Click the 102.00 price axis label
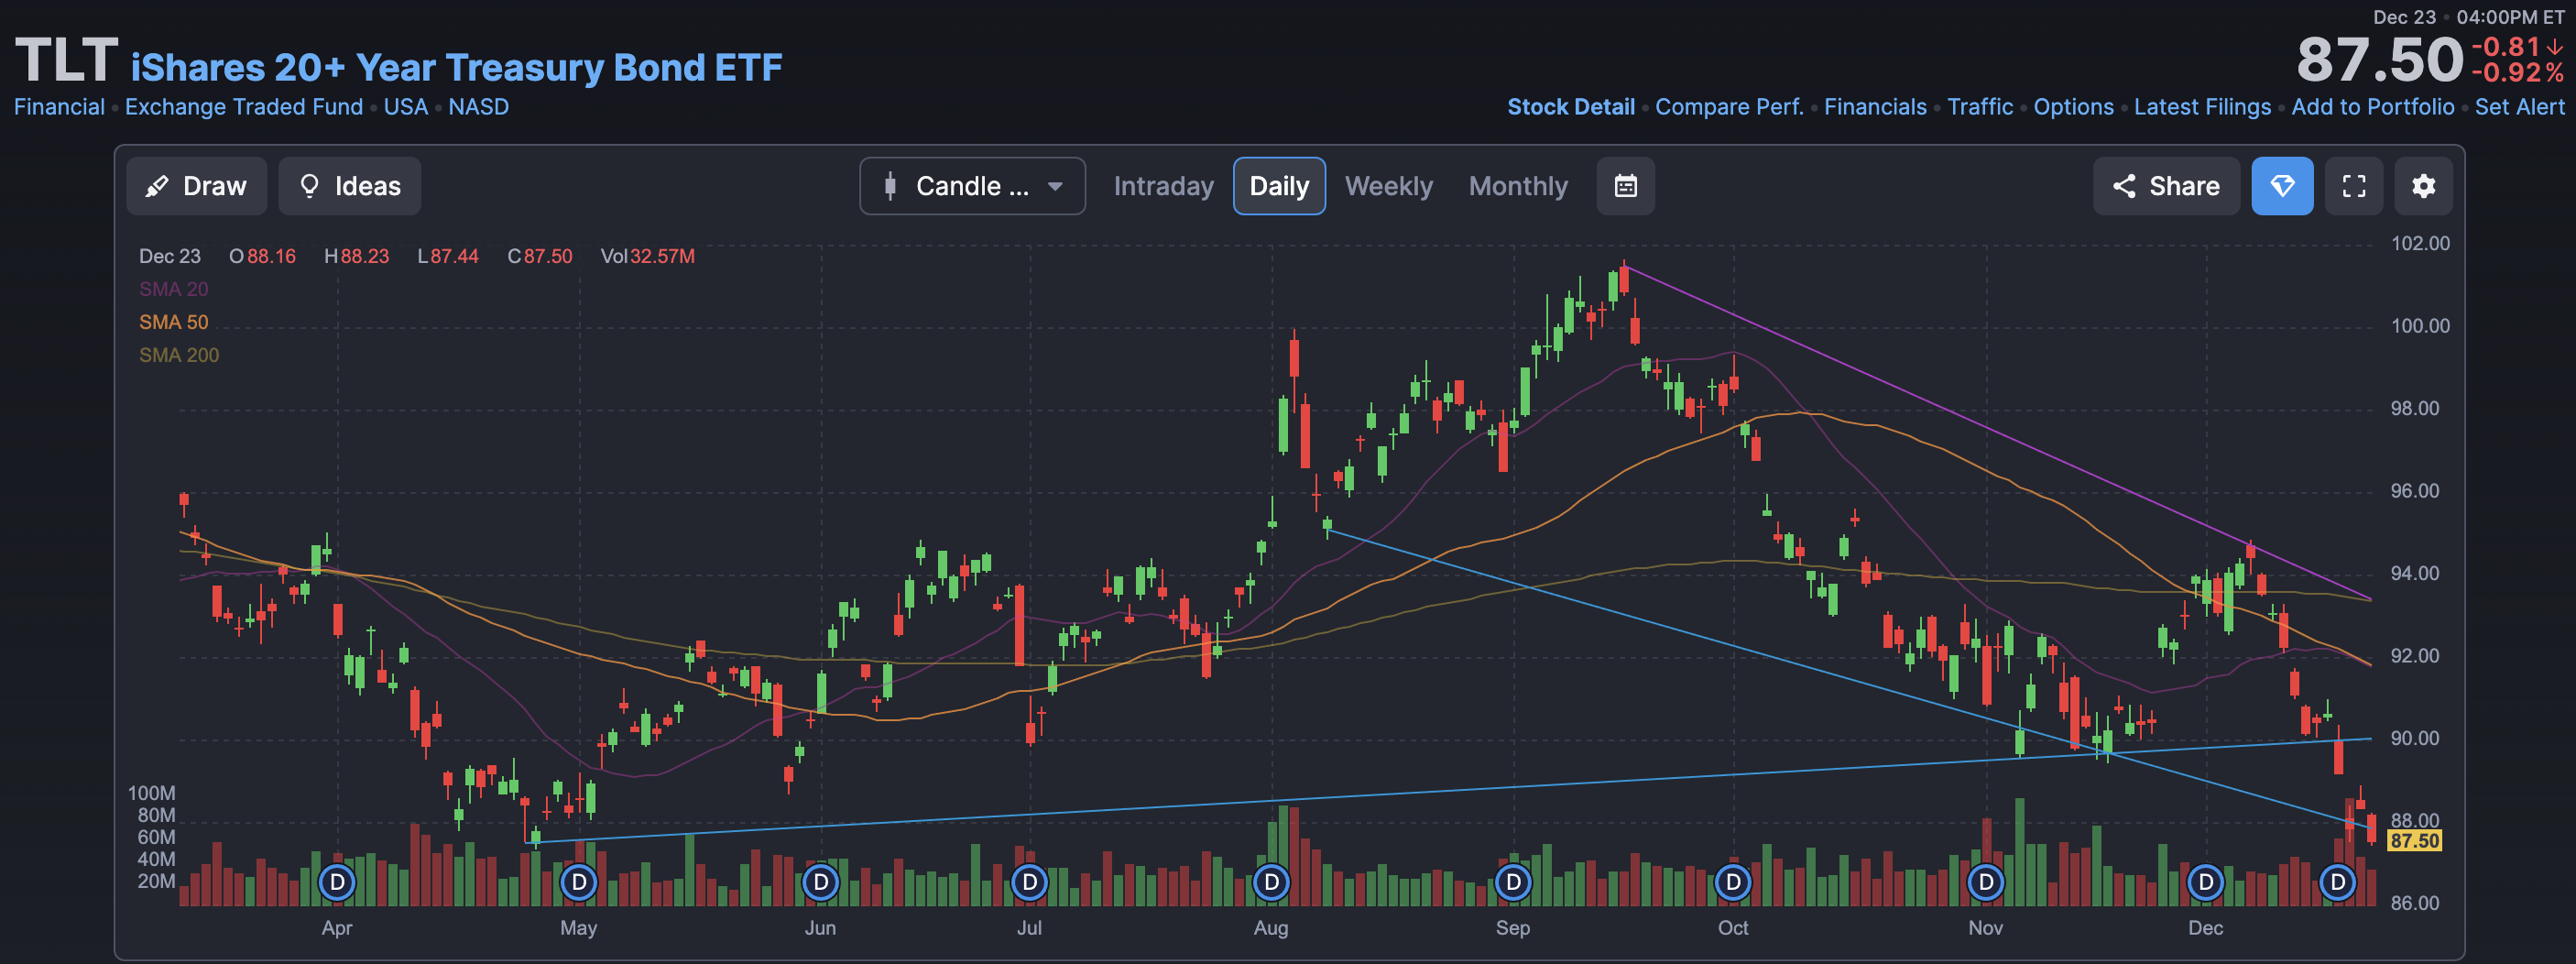Viewport: 2576px width, 964px height. click(2420, 244)
